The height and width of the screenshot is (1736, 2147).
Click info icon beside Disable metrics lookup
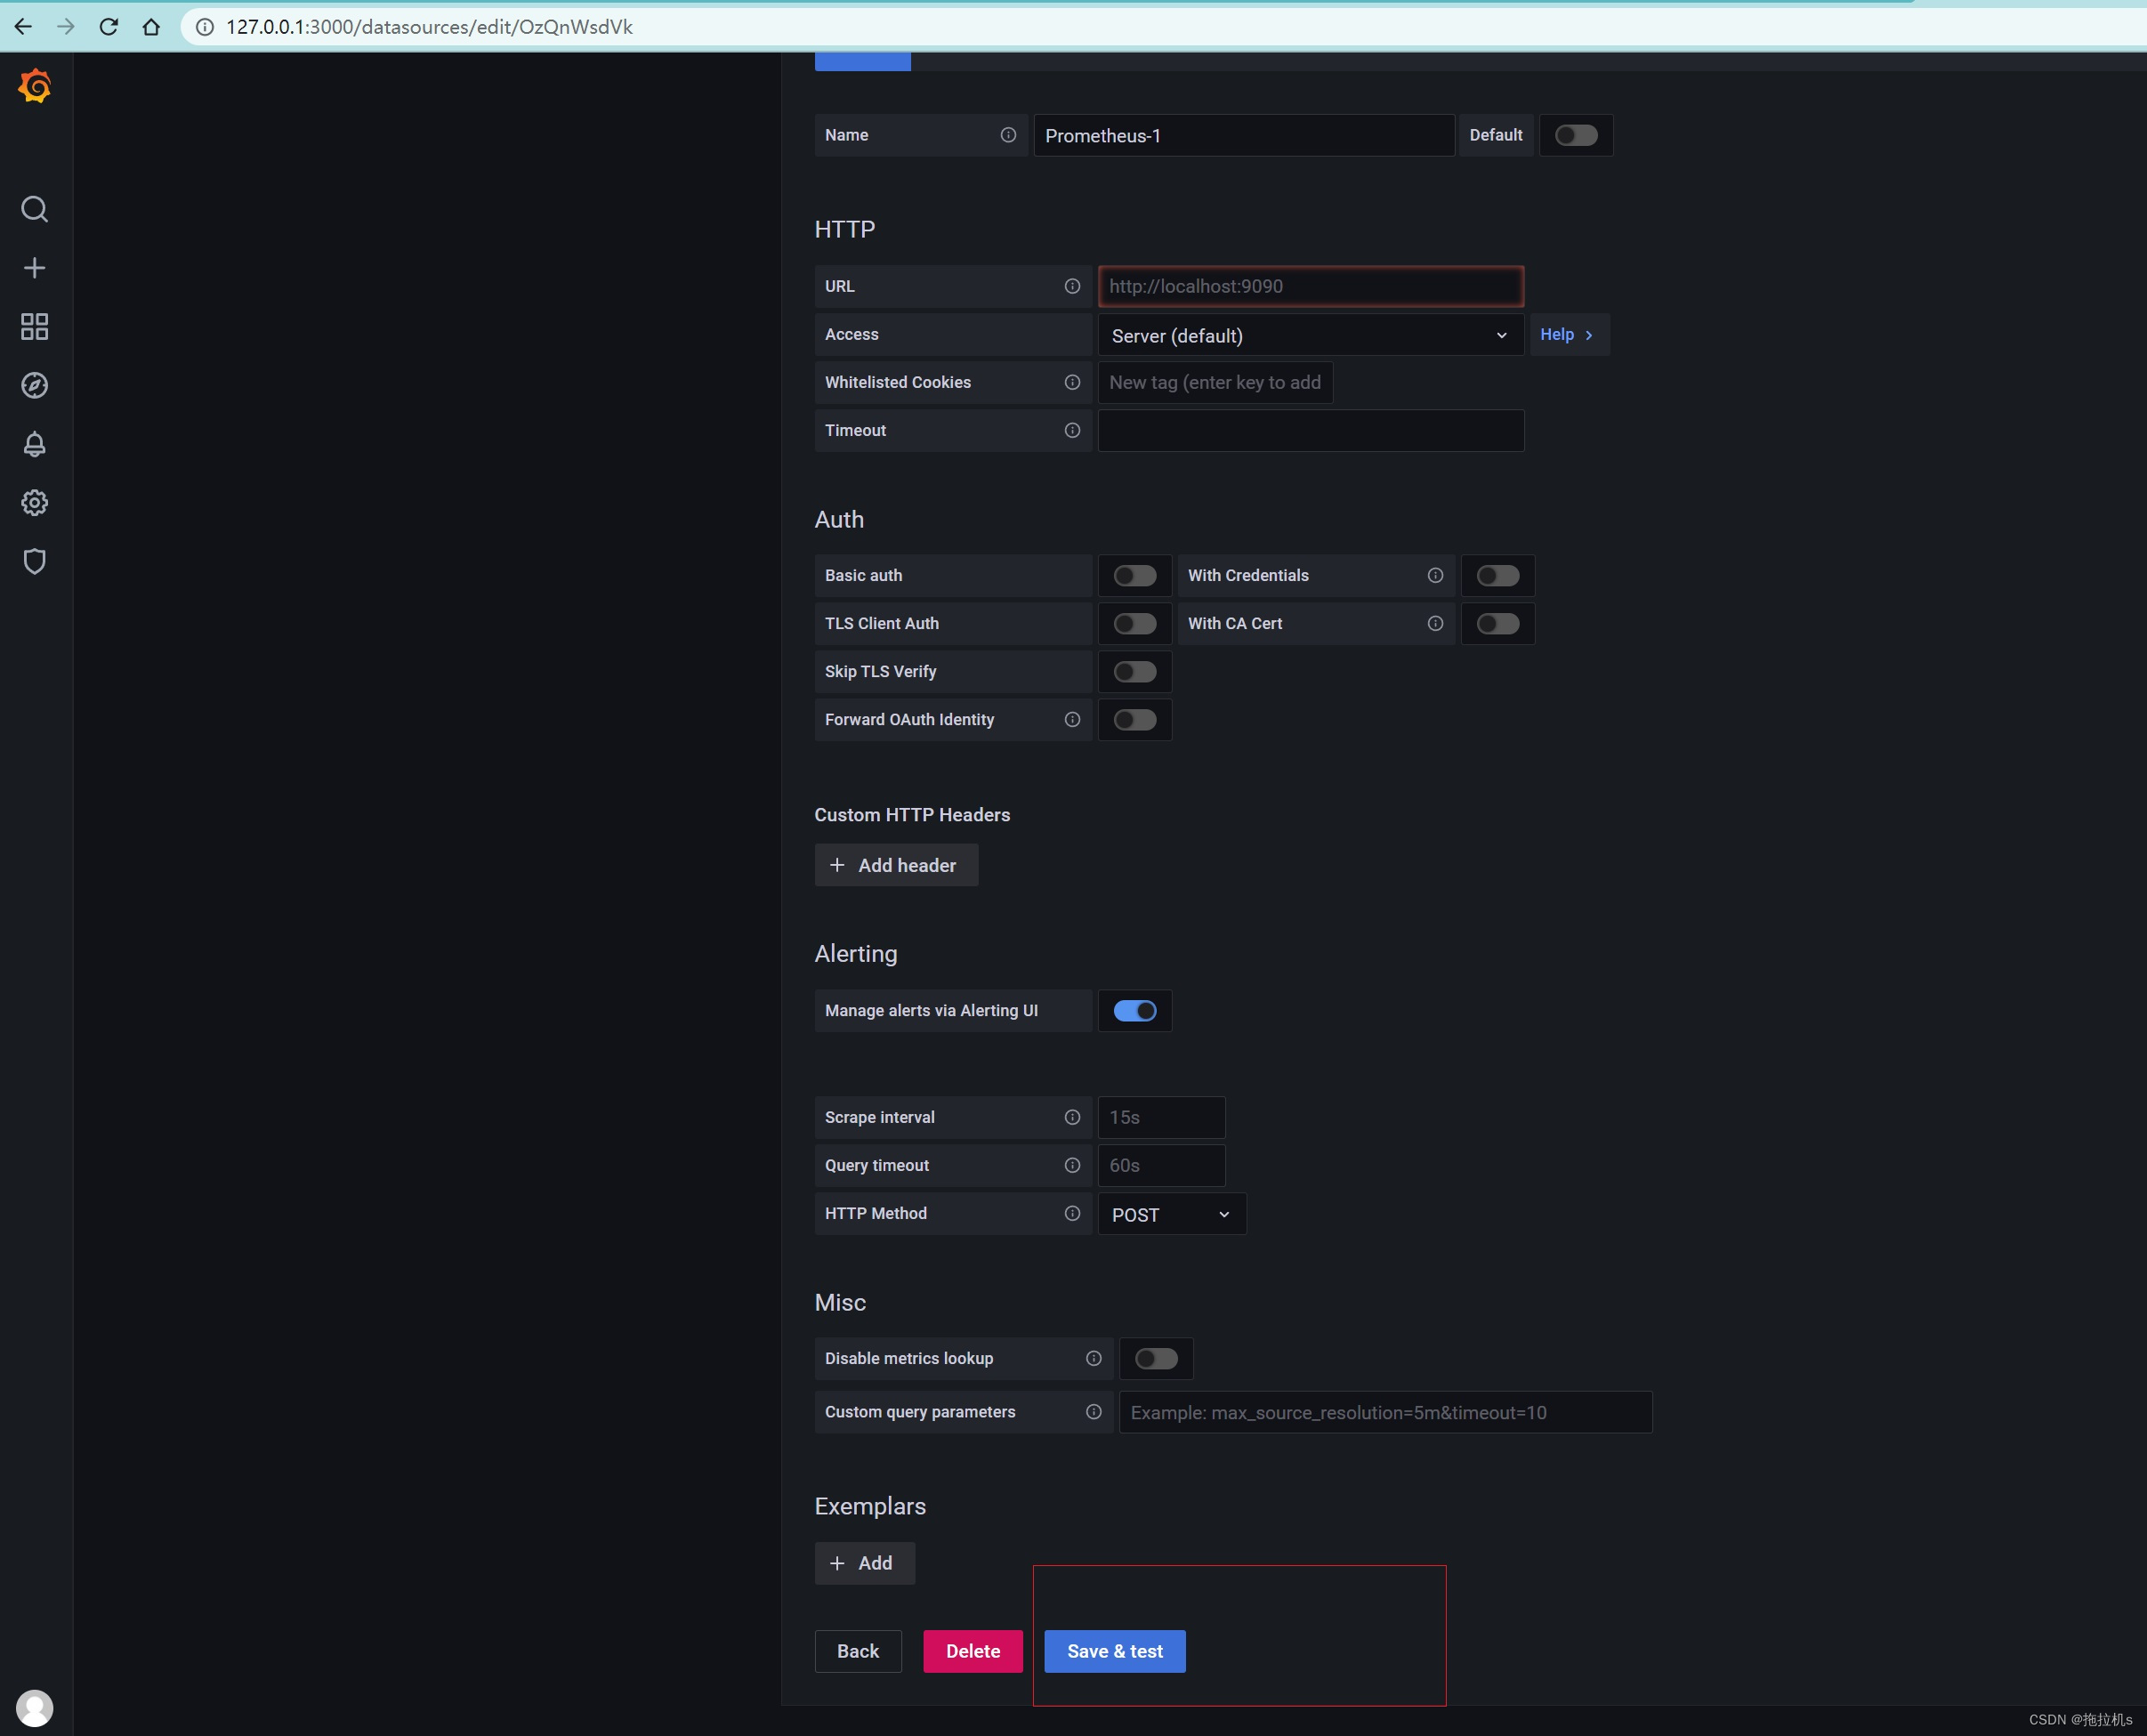click(1093, 1358)
